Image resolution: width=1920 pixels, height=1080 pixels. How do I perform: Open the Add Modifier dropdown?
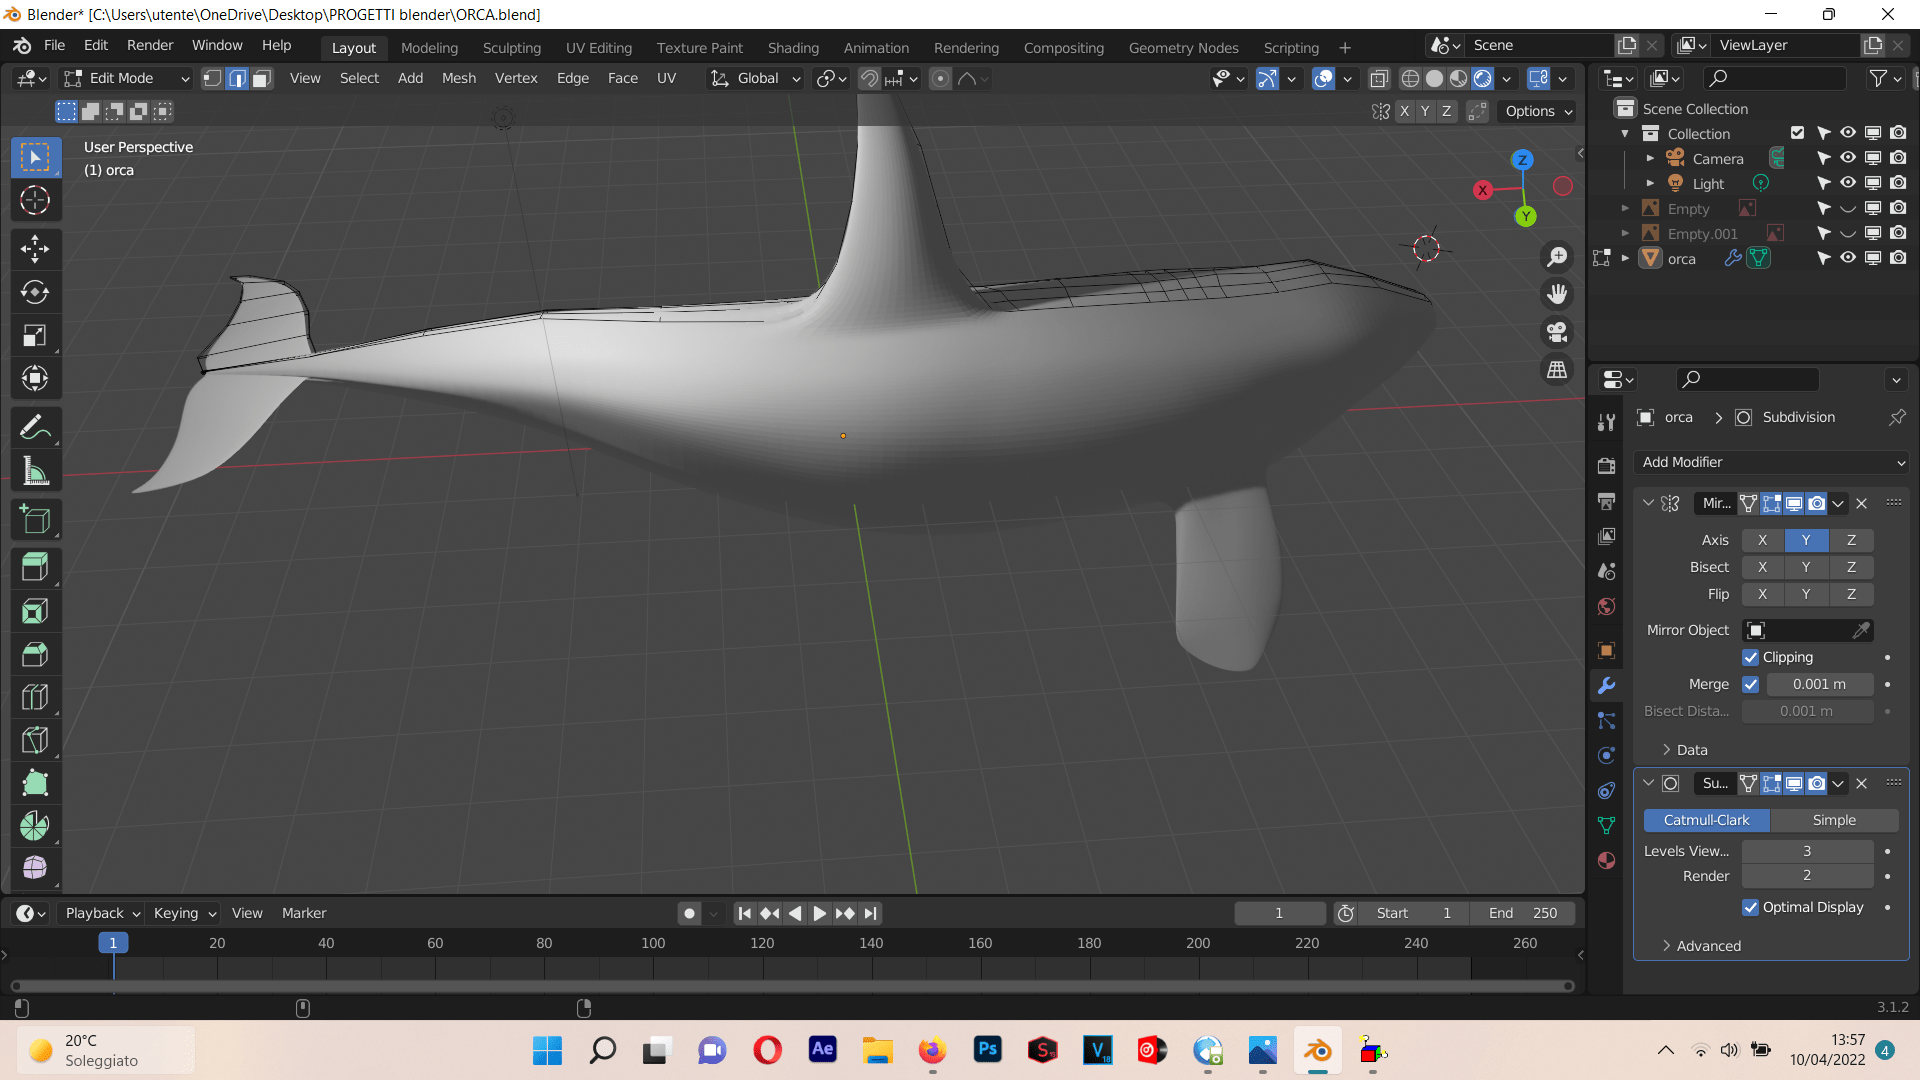tap(1771, 463)
